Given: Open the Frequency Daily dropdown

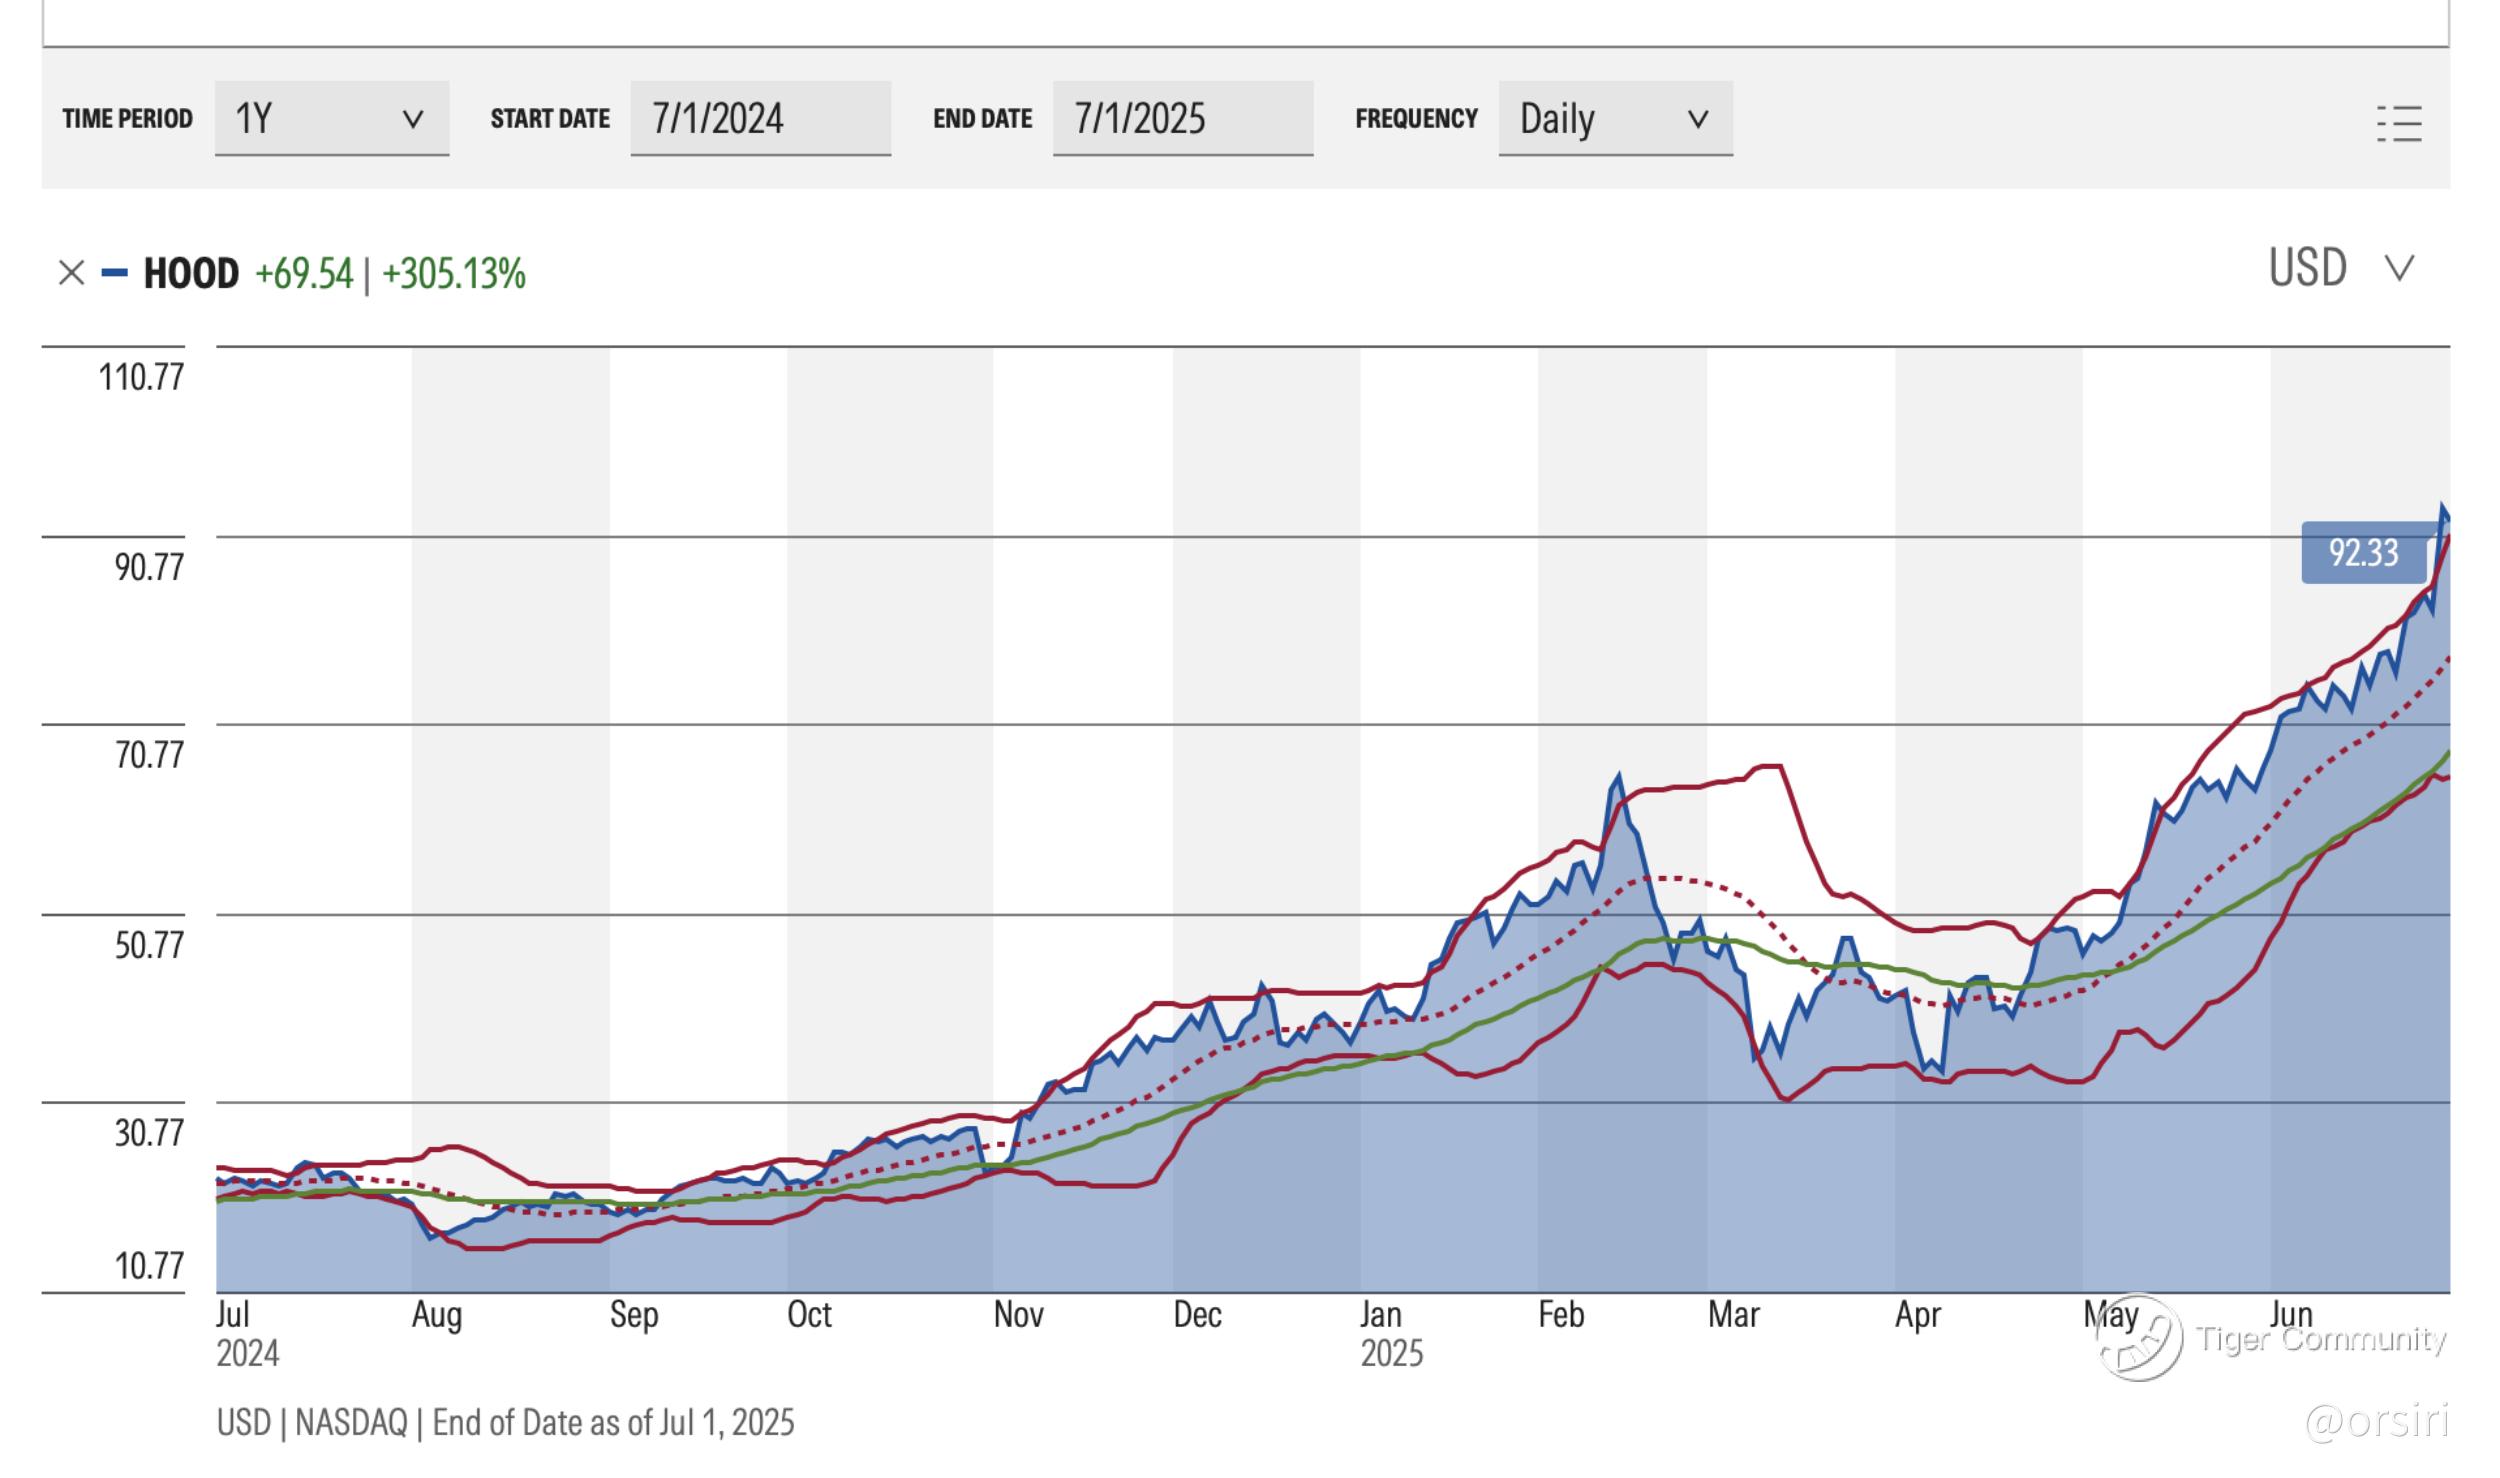Looking at the screenshot, I should click(x=1614, y=119).
